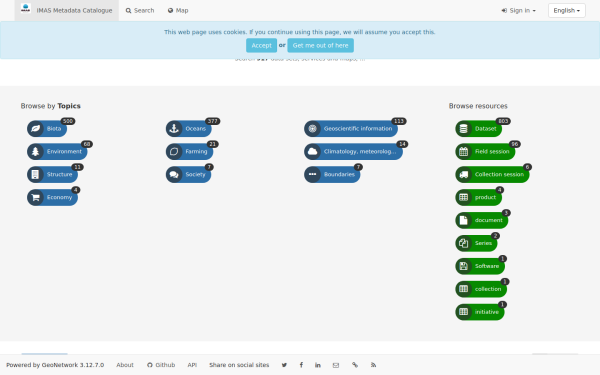Viewport: 600px width, 375px height.
Task: Open the Github footer link
Action: tap(161, 365)
